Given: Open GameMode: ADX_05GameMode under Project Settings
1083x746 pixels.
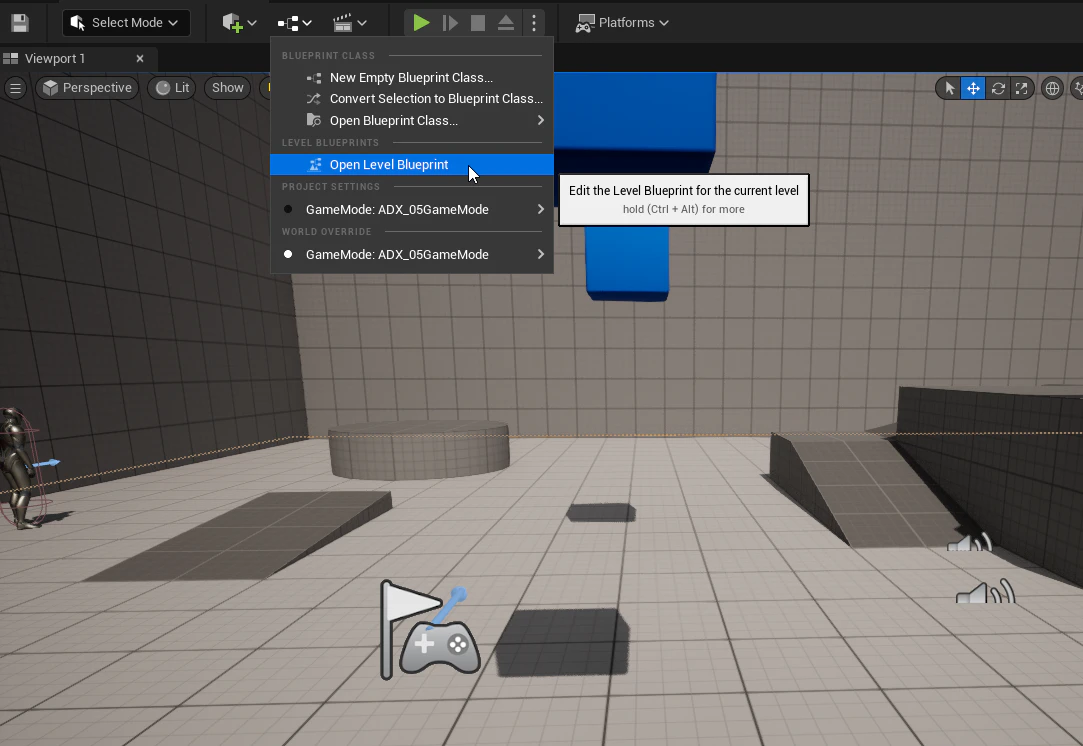Looking at the screenshot, I should click(x=412, y=209).
